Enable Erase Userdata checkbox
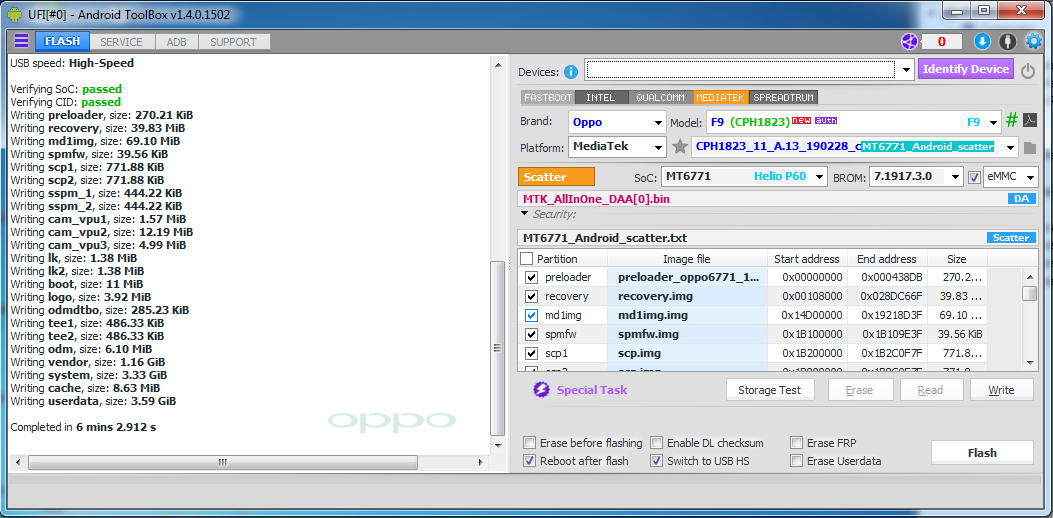 pyautogui.click(x=796, y=461)
